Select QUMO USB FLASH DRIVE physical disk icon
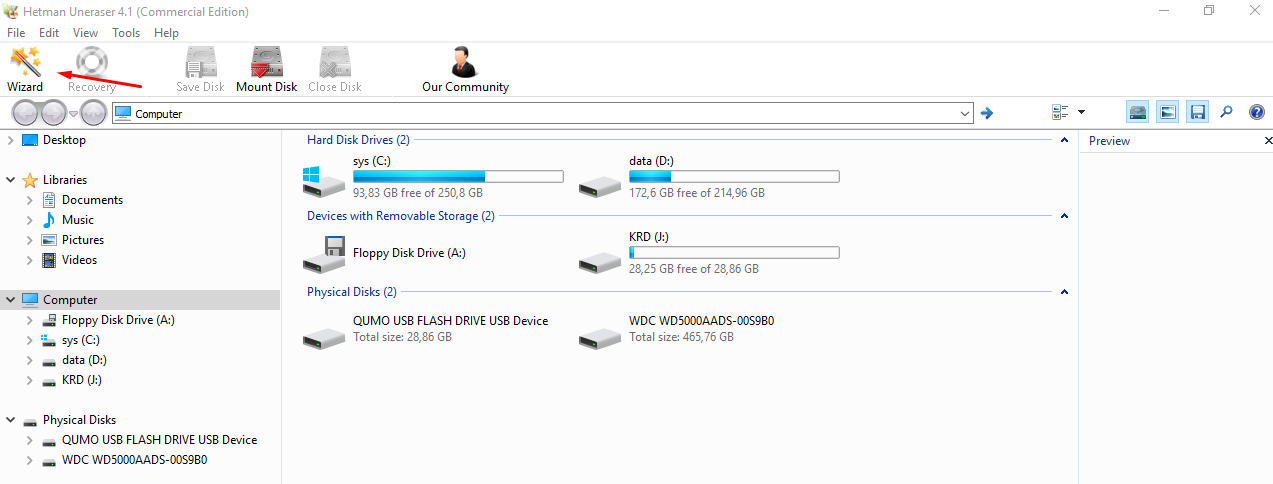 click(x=323, y=336)
